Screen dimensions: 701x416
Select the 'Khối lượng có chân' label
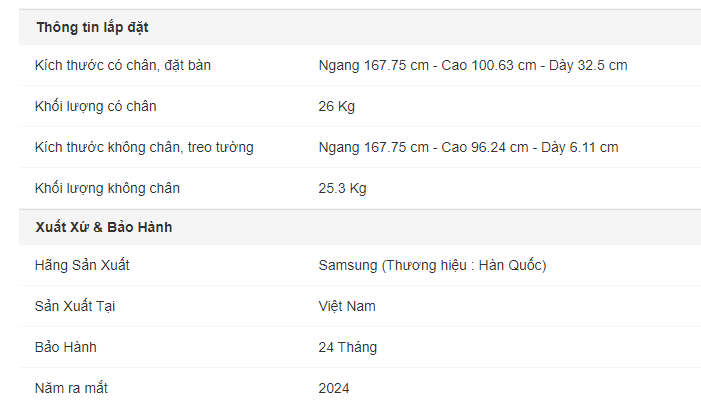96,106
